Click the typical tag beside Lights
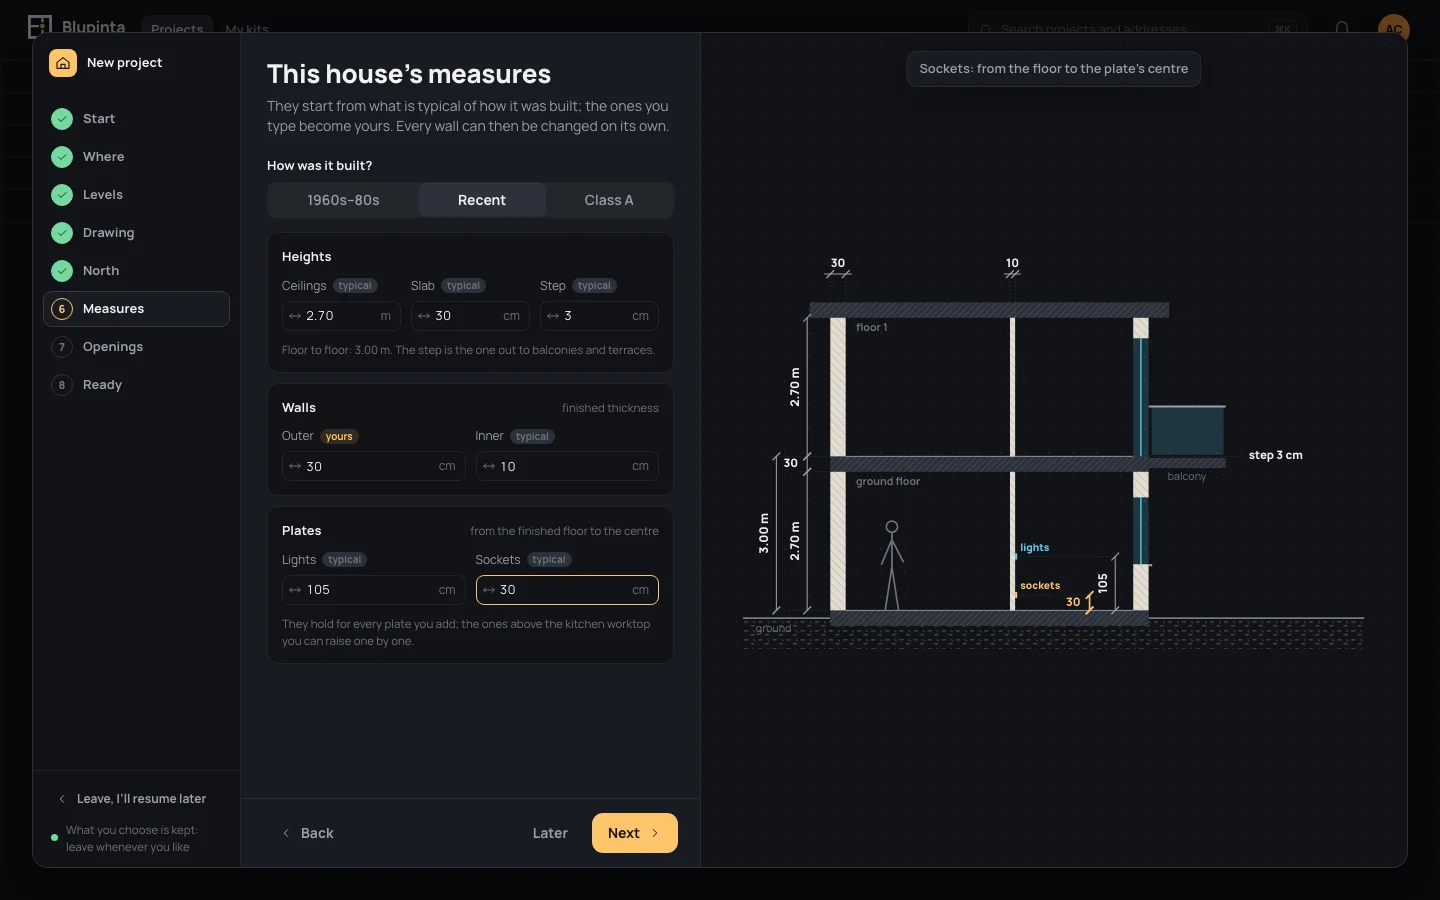Image resolution: width=1440 pixels, height=900 pixels. click(345, 560)
